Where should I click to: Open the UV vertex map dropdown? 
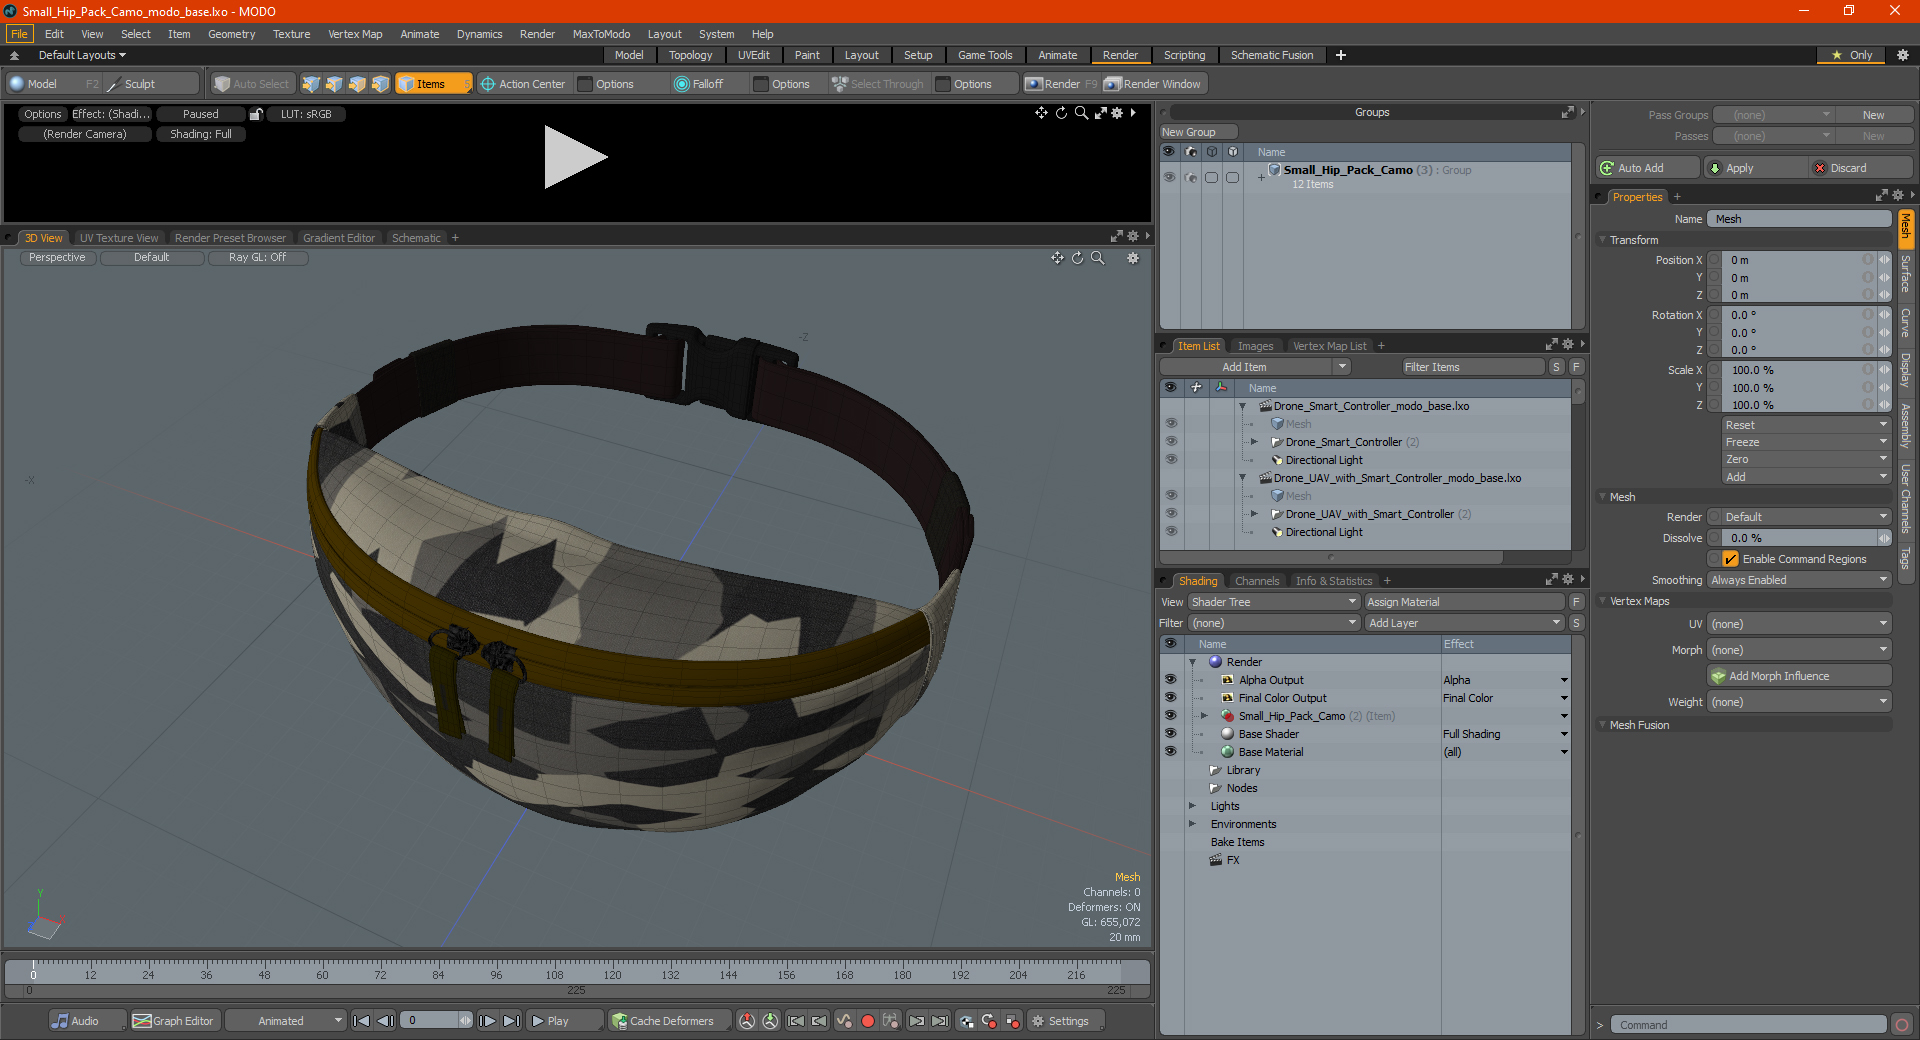point(1799,624)
